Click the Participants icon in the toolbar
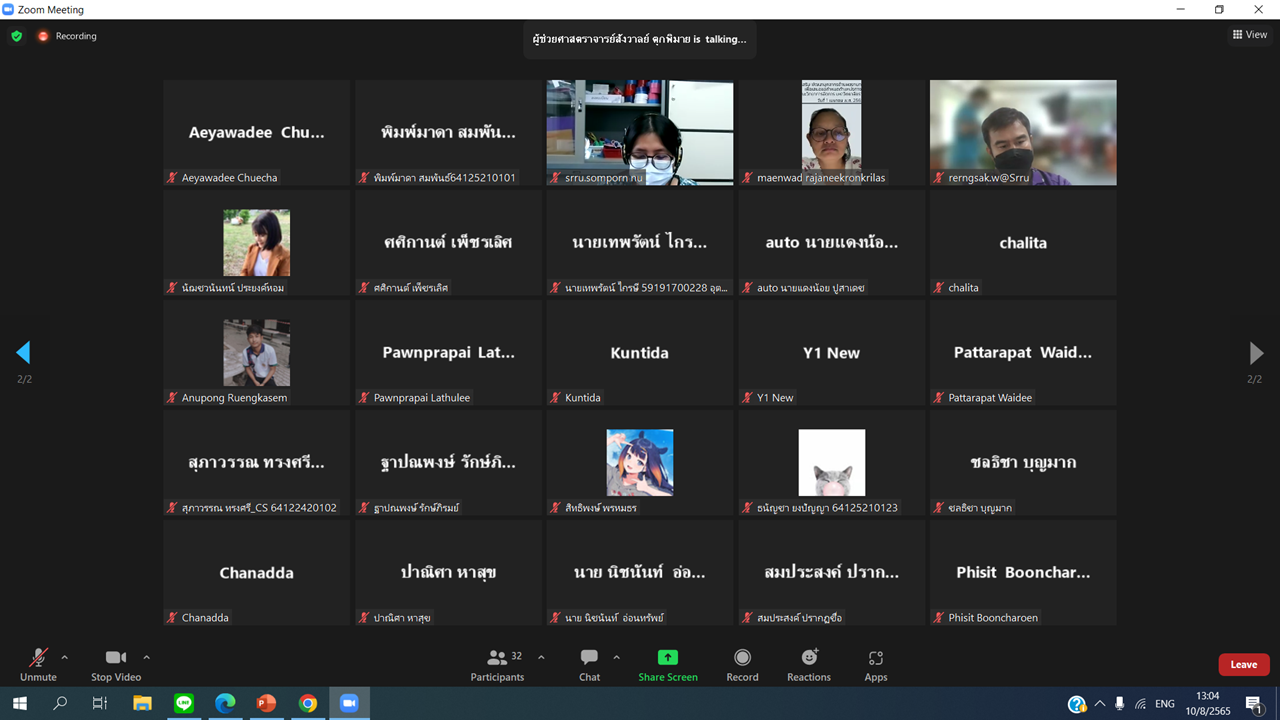 (497, 658)
